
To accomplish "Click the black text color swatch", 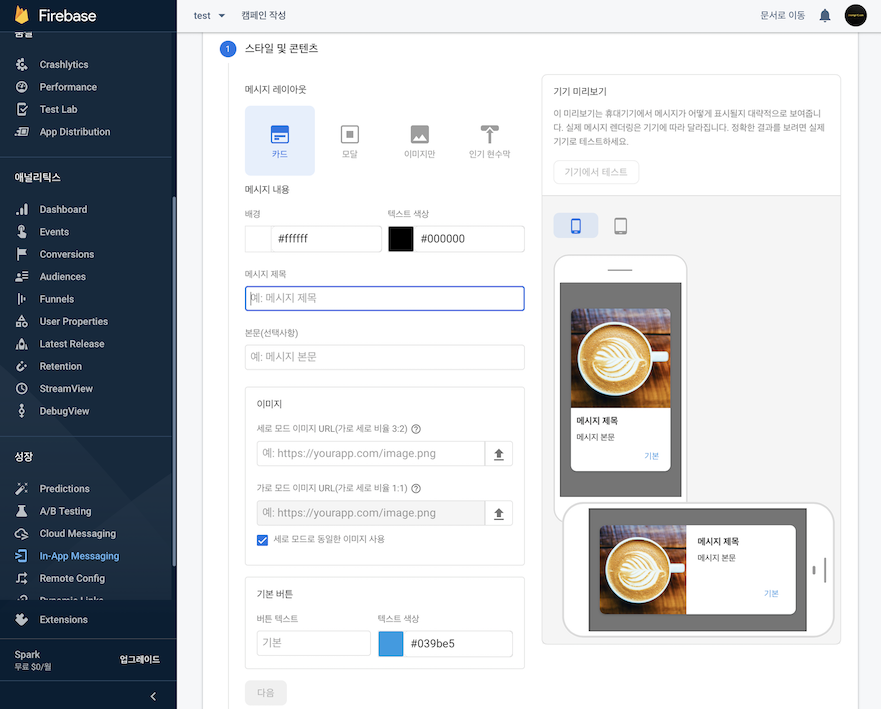I will tap(401, 239).
